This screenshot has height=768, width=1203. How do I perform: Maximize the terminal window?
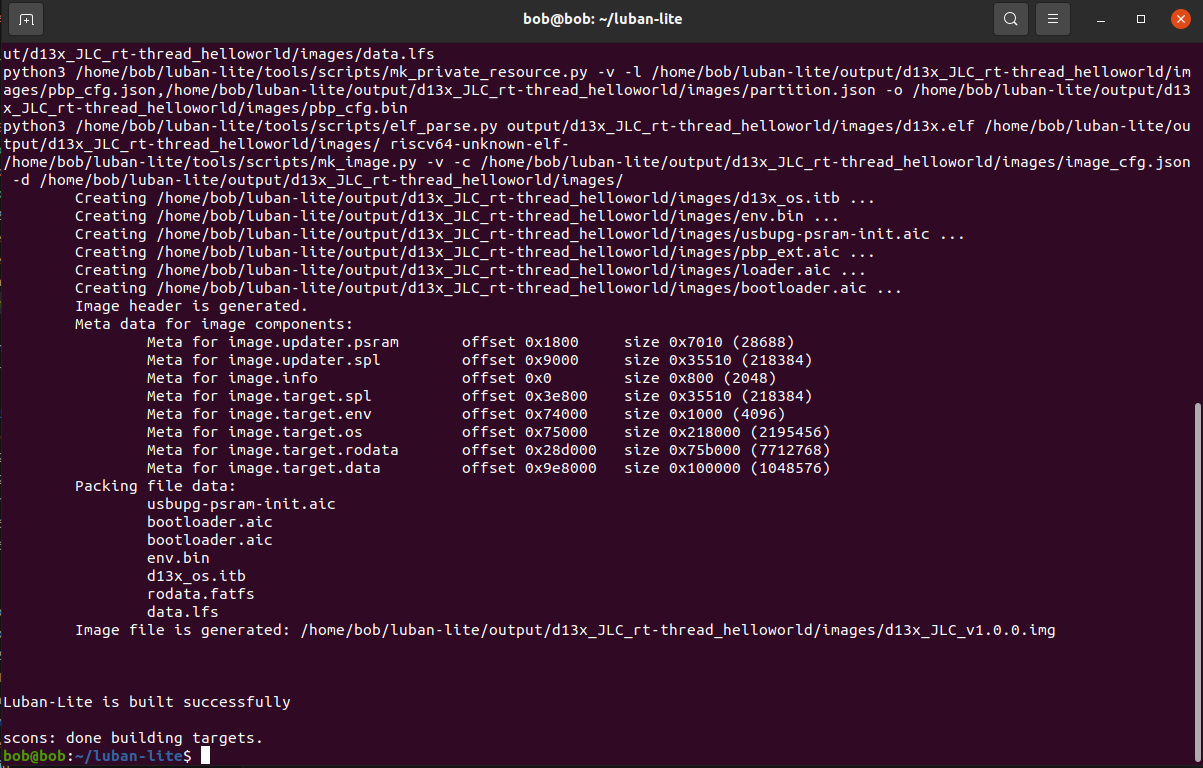point(1141,19)
